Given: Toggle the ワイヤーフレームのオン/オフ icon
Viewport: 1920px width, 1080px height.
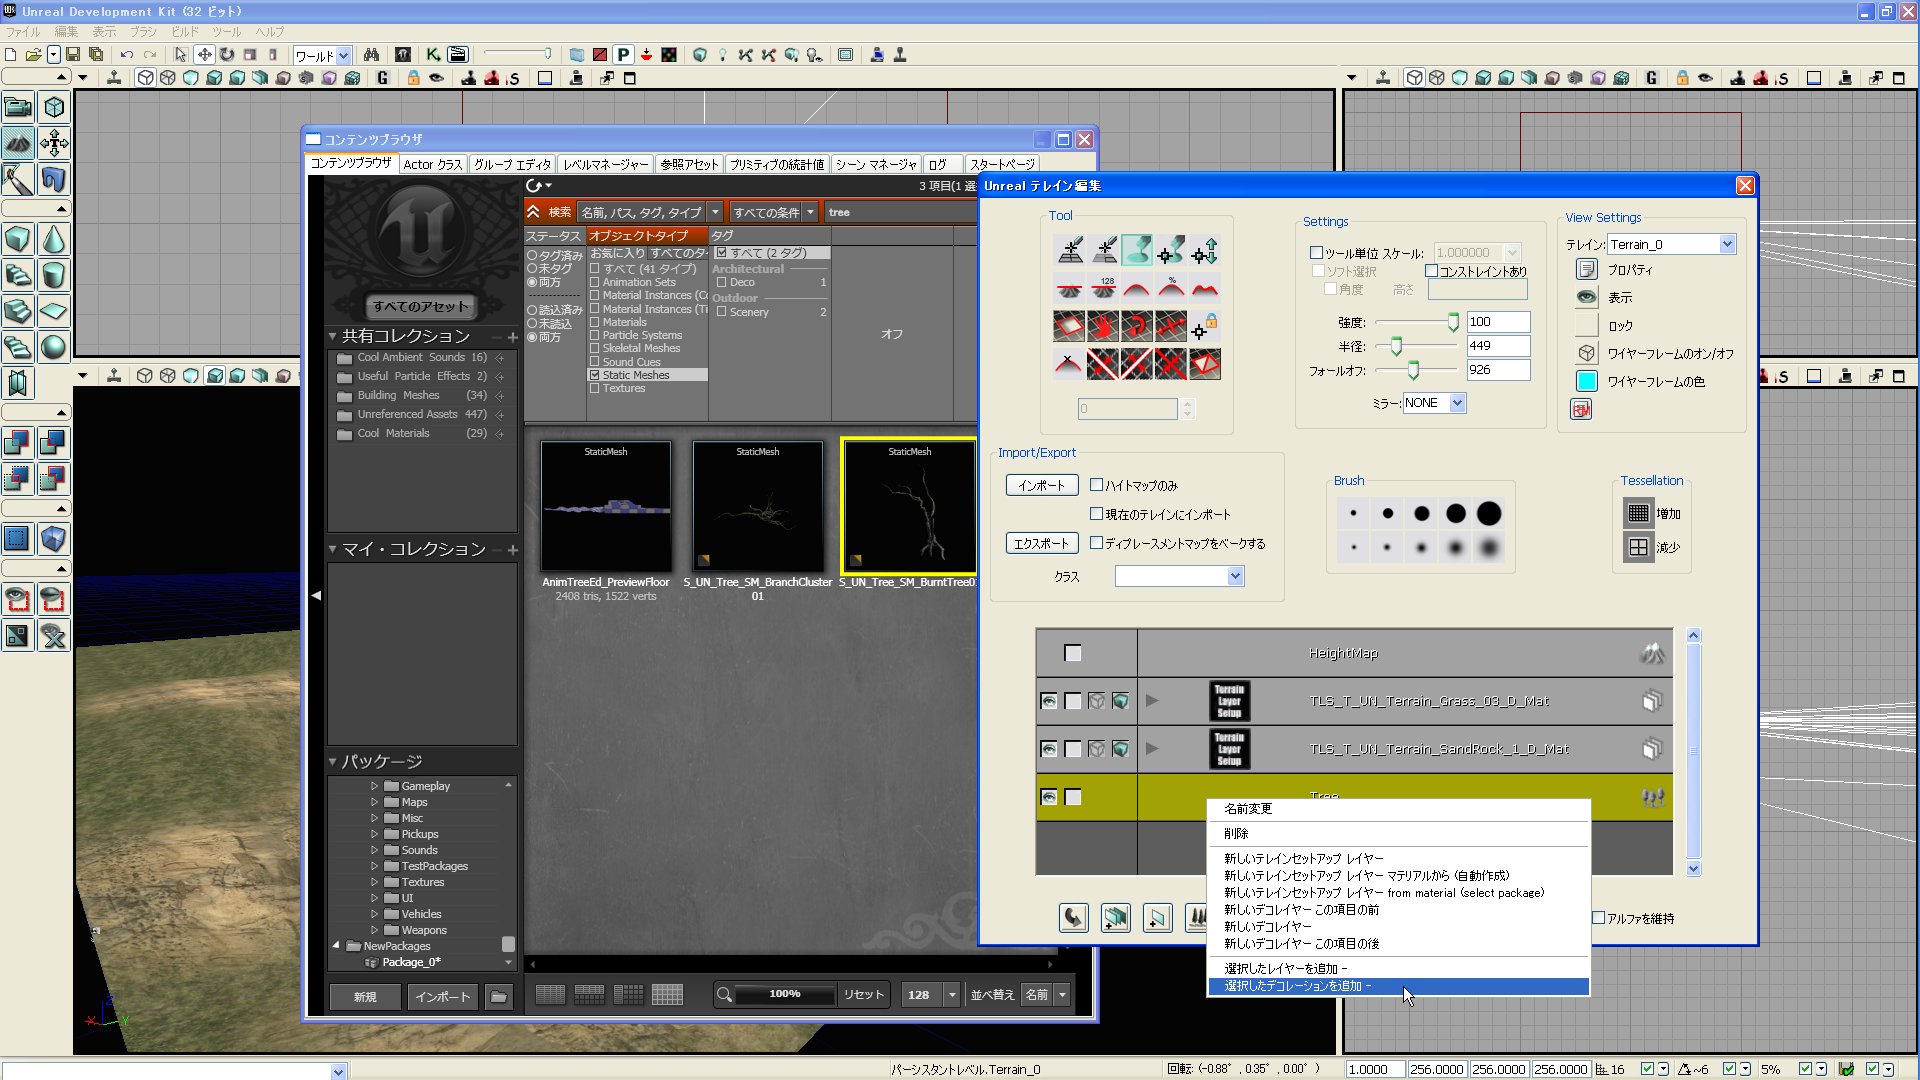Looking at the screenshot, I should click(x=1587, y=354).
